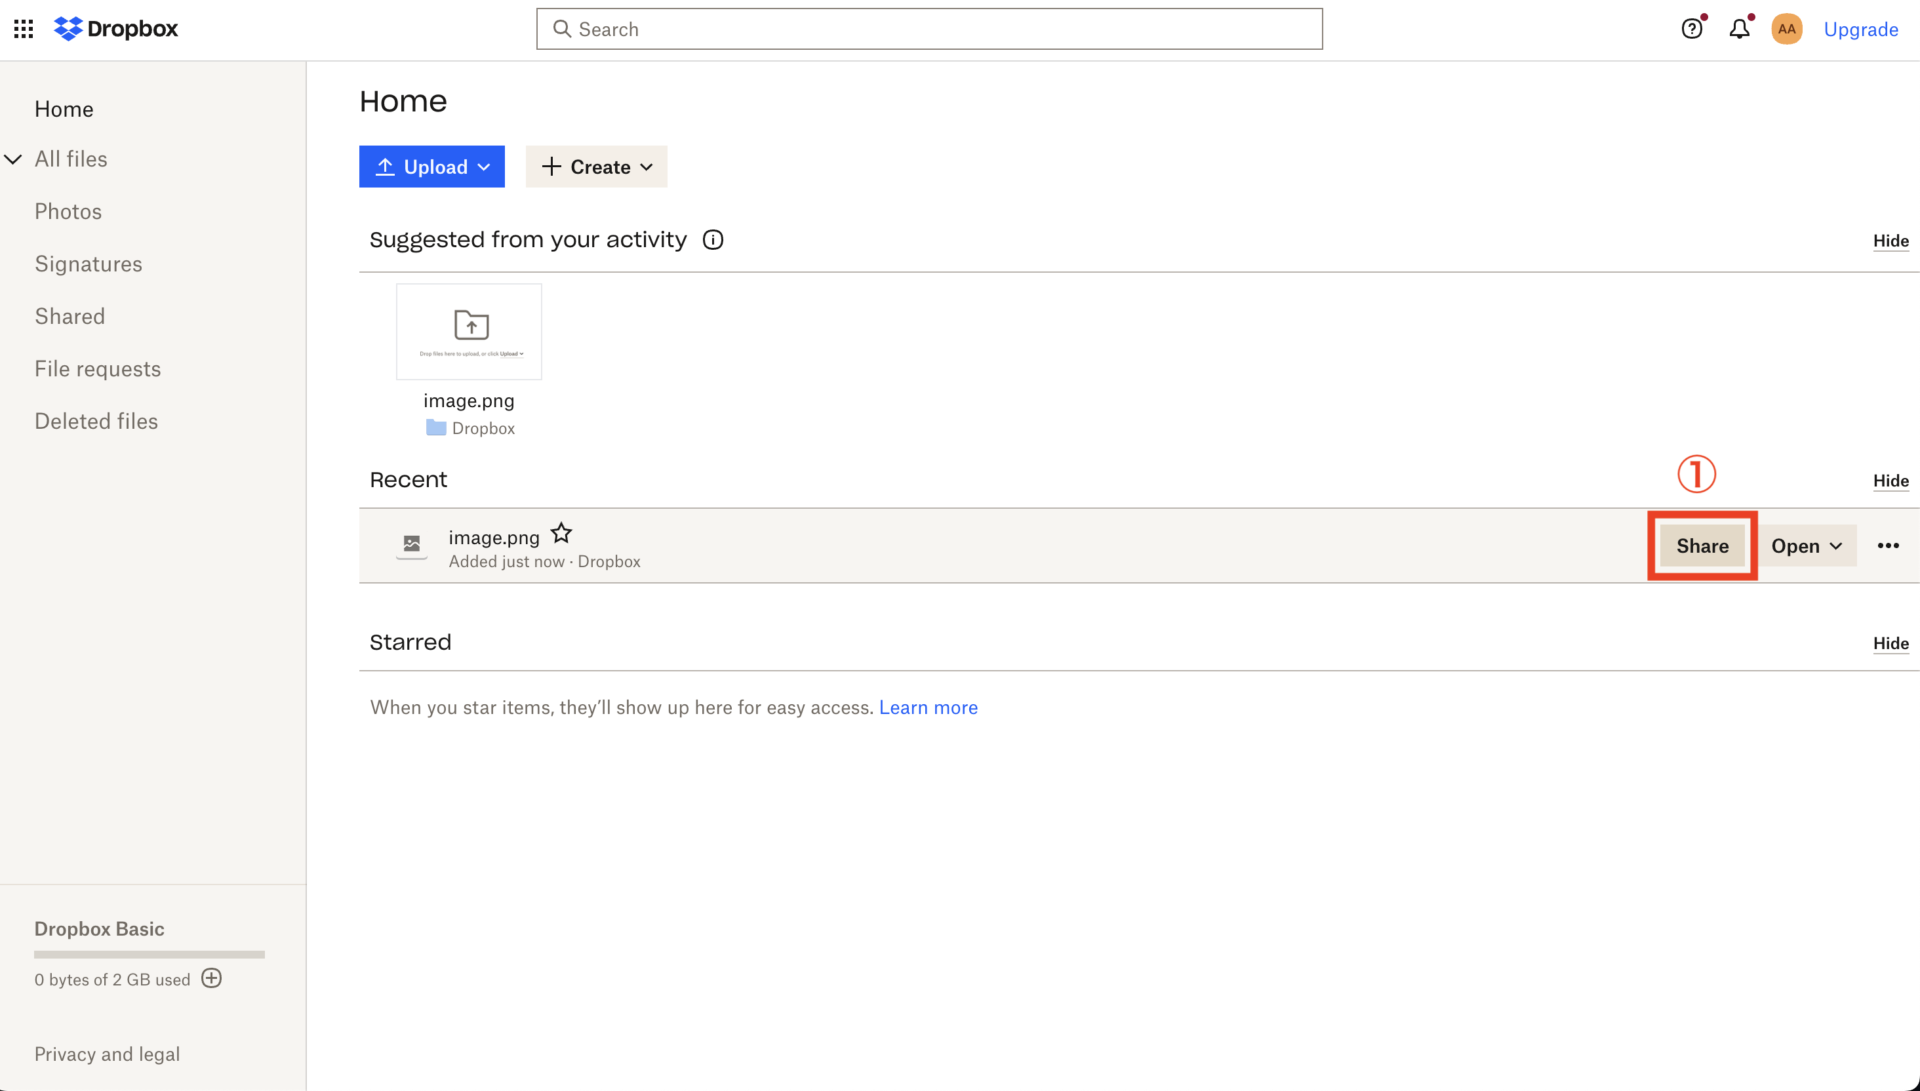The height and width of the screenshot is (1091, 1920).
Task: Hide the Starred section
Action: point(1890,643)
